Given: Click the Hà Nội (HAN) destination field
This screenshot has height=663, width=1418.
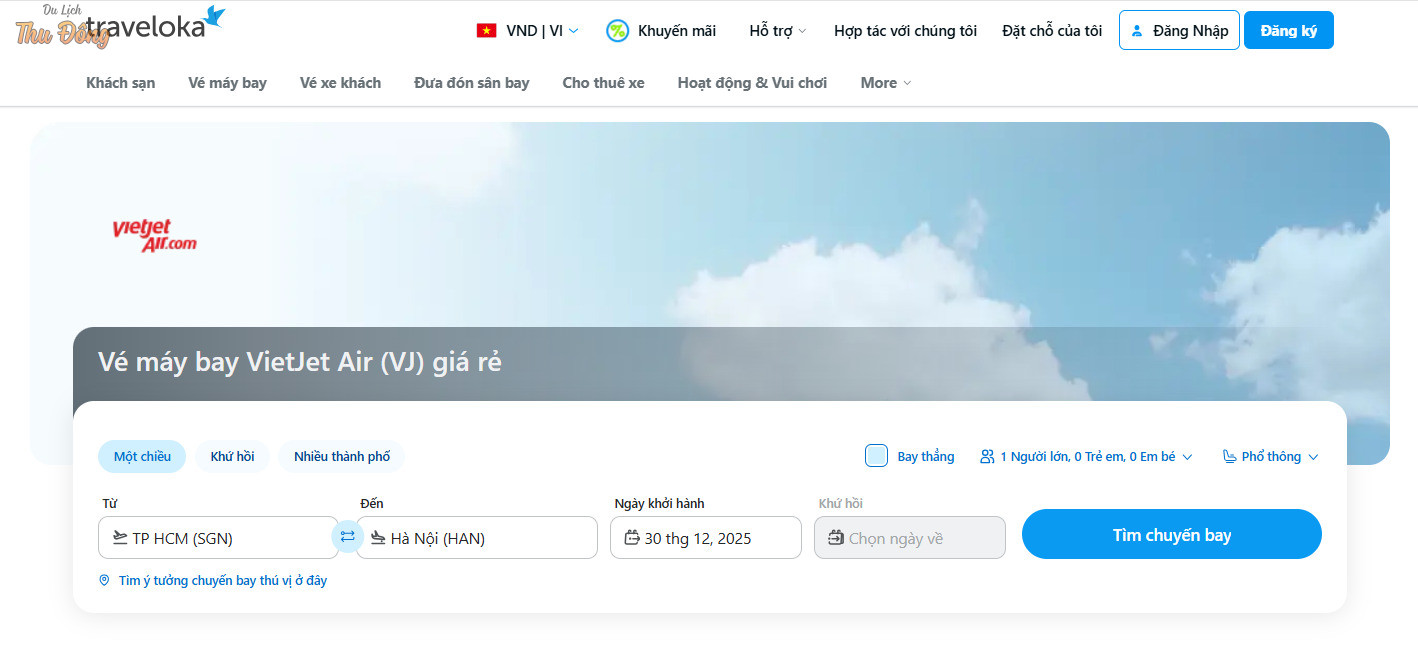Looking at the screenshot, I should 477,538.
